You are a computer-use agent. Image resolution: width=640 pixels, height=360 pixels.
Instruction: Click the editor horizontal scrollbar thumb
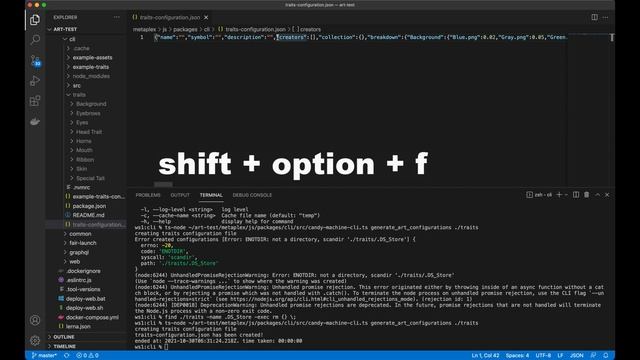point(163,184)
